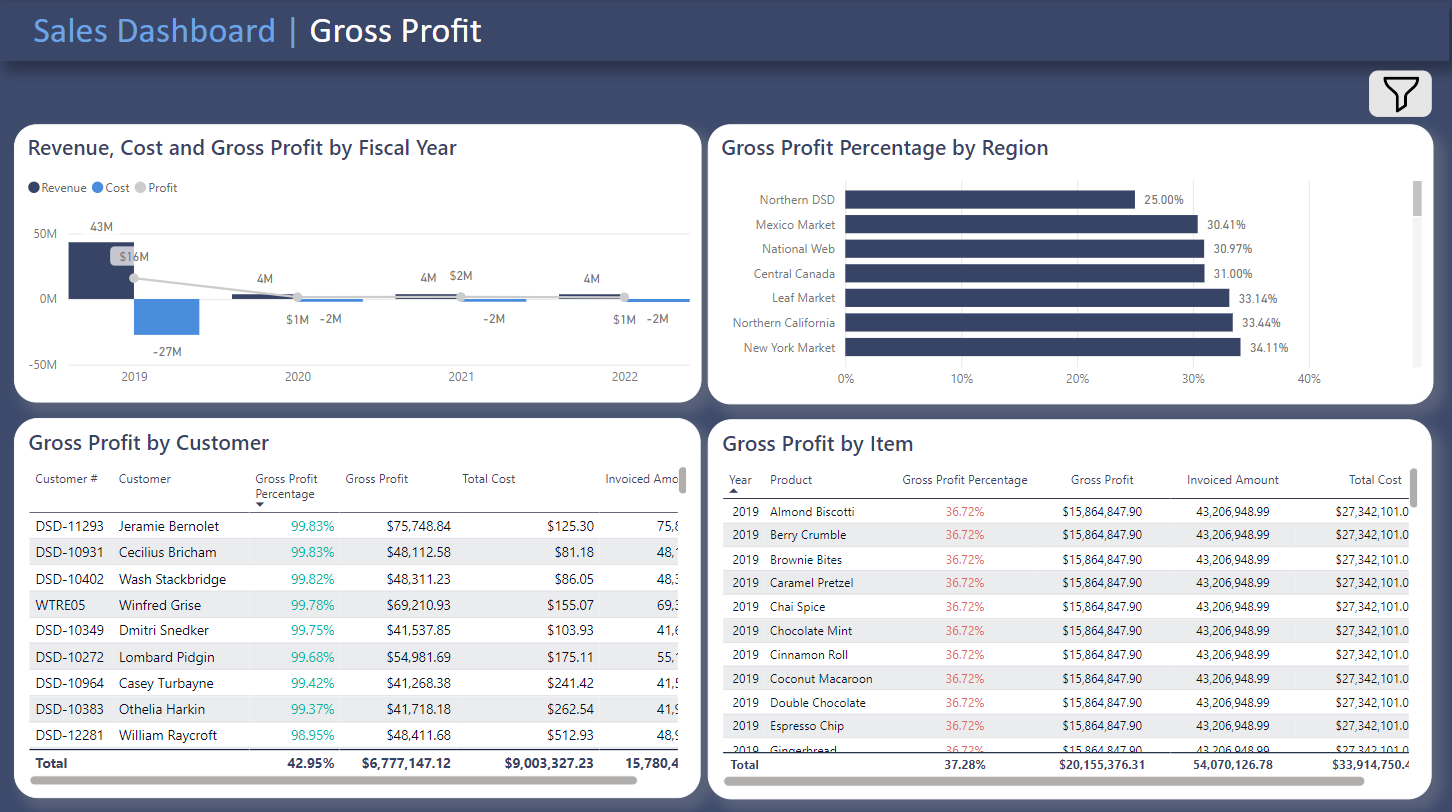Select the Chai Spice row

[x=1066, y=606]
